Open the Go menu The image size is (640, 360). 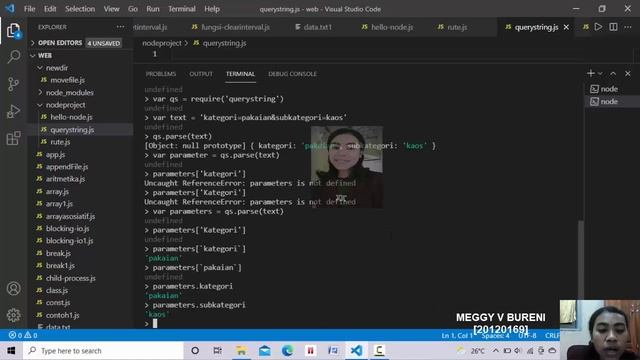[133, 9]
